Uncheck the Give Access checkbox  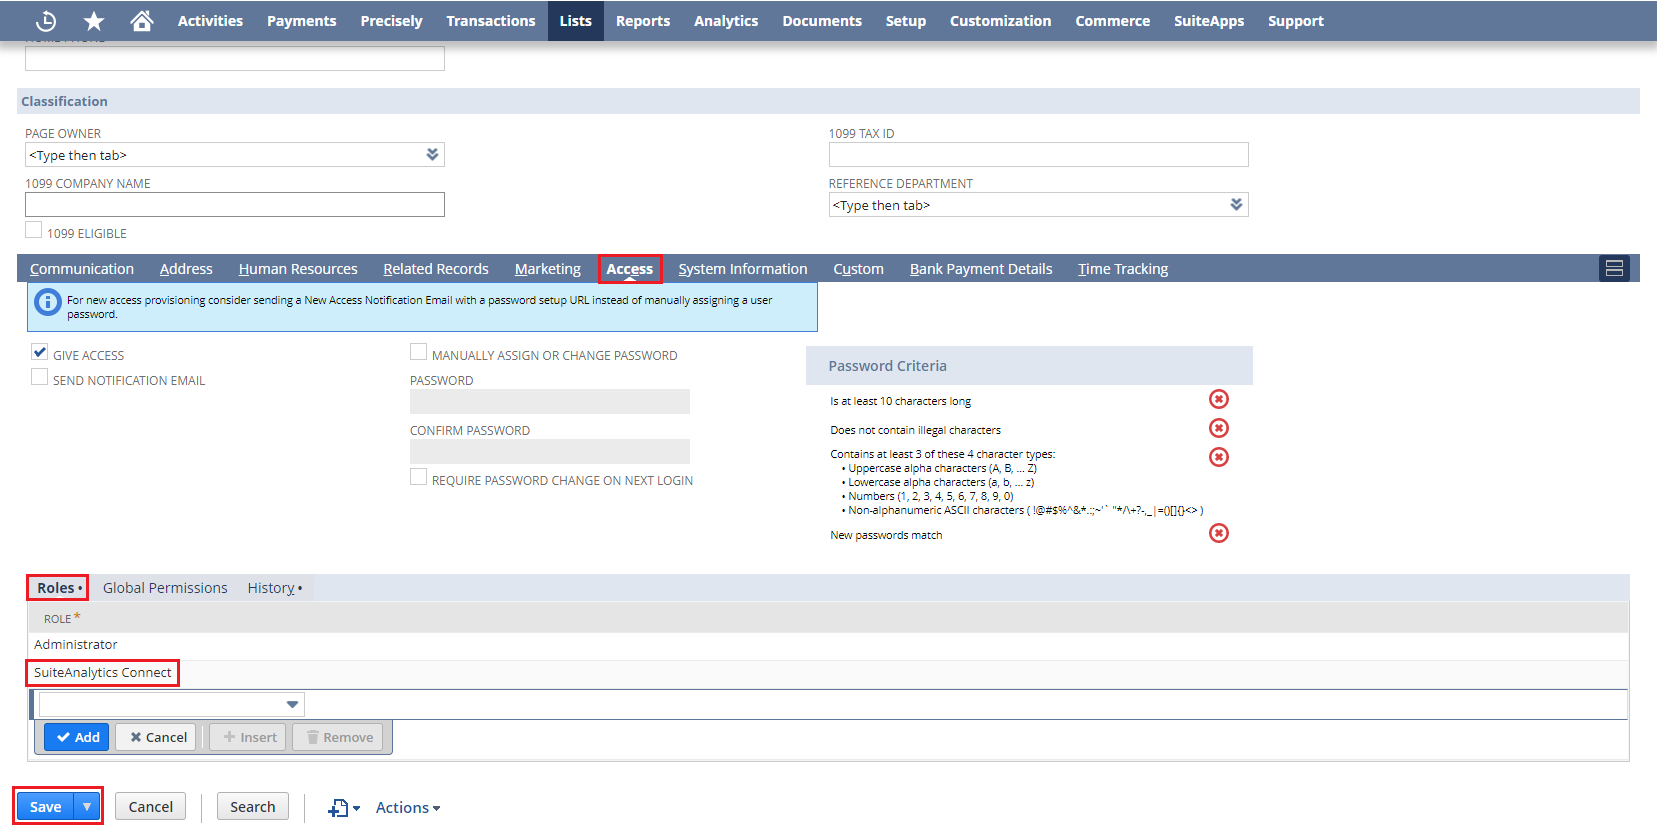point(40,352)
